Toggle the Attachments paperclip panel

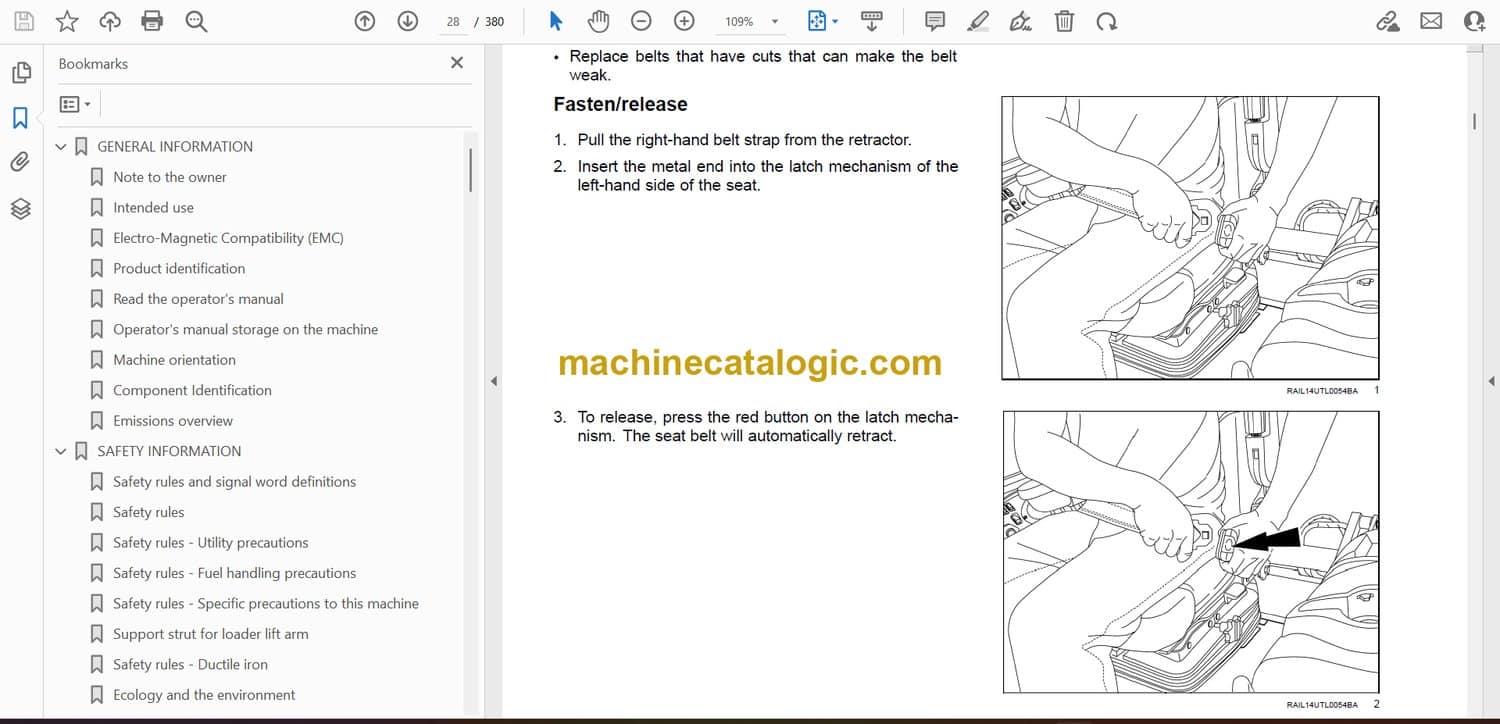point(20,162)
